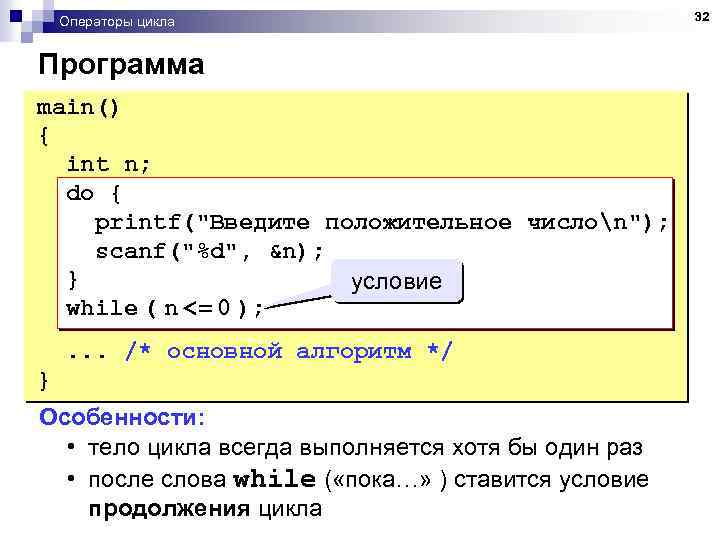Click the declaration "int n;"

pyautogui.click(x=108, y=164)
